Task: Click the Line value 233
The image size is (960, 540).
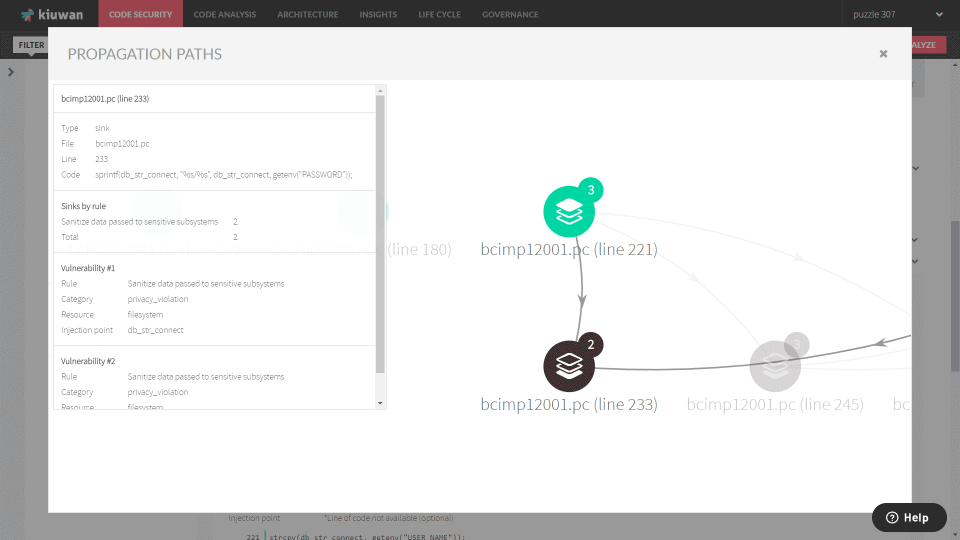Action: point(102,159)
